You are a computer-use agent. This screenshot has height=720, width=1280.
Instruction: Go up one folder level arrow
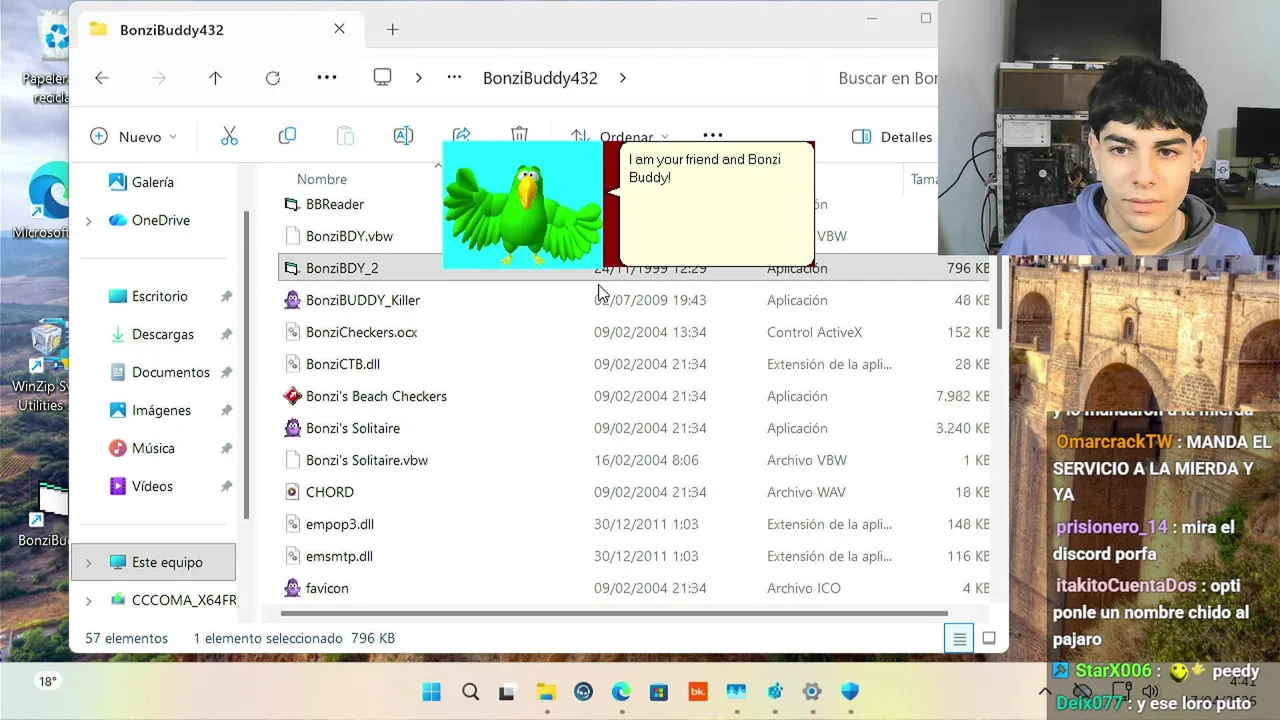[x=215, y=78]
